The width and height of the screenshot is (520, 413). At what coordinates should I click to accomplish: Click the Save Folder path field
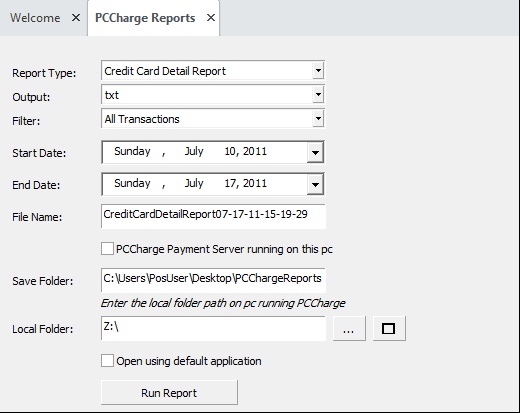point(213,280)
